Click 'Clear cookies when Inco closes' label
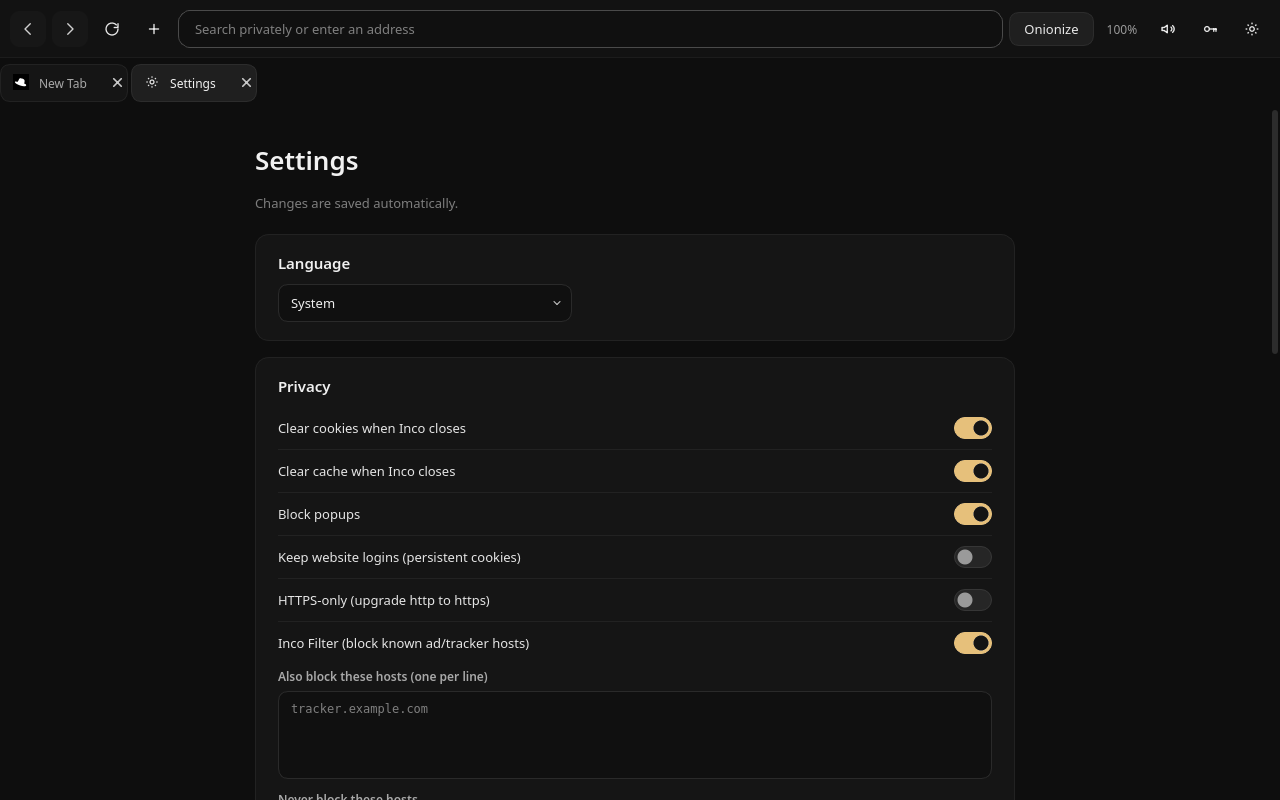Viewport: 1280px width, 800px height. click(372, 428)
